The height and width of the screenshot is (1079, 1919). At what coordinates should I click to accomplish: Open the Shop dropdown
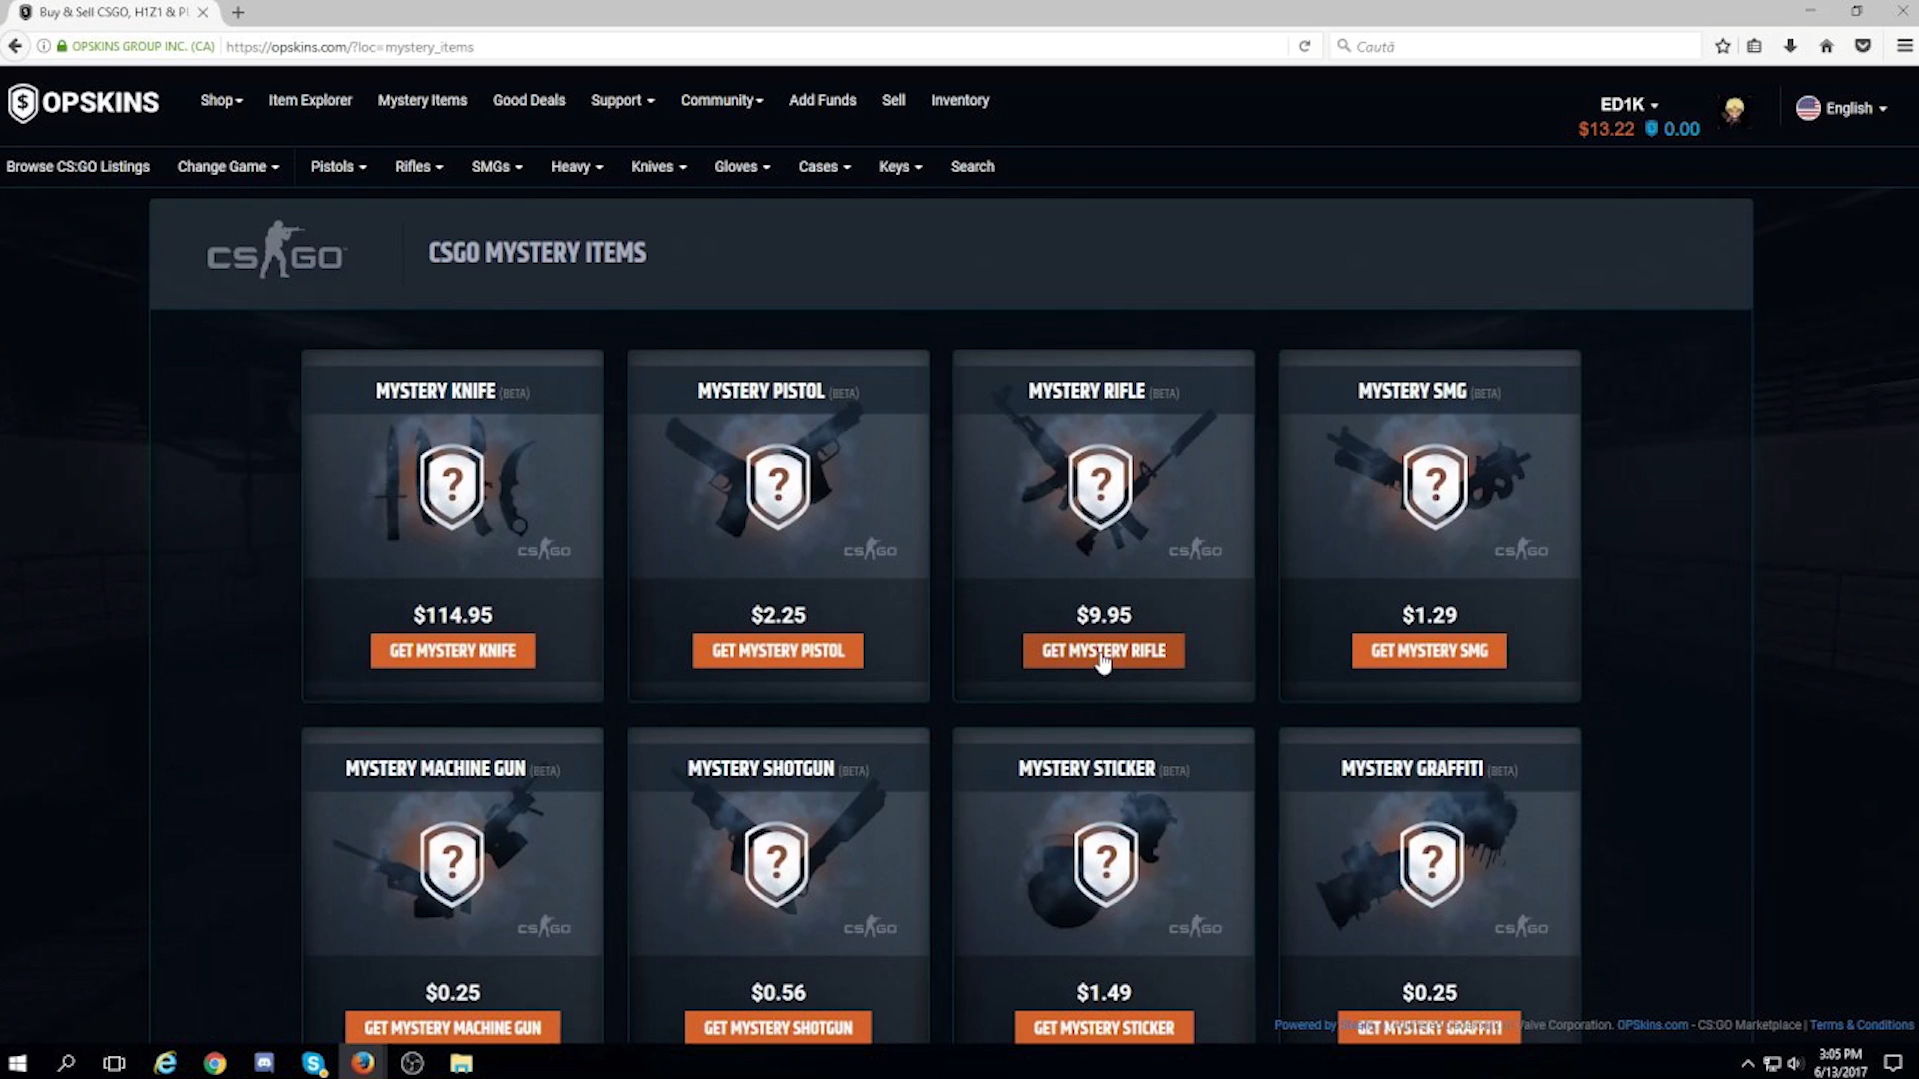221,100
